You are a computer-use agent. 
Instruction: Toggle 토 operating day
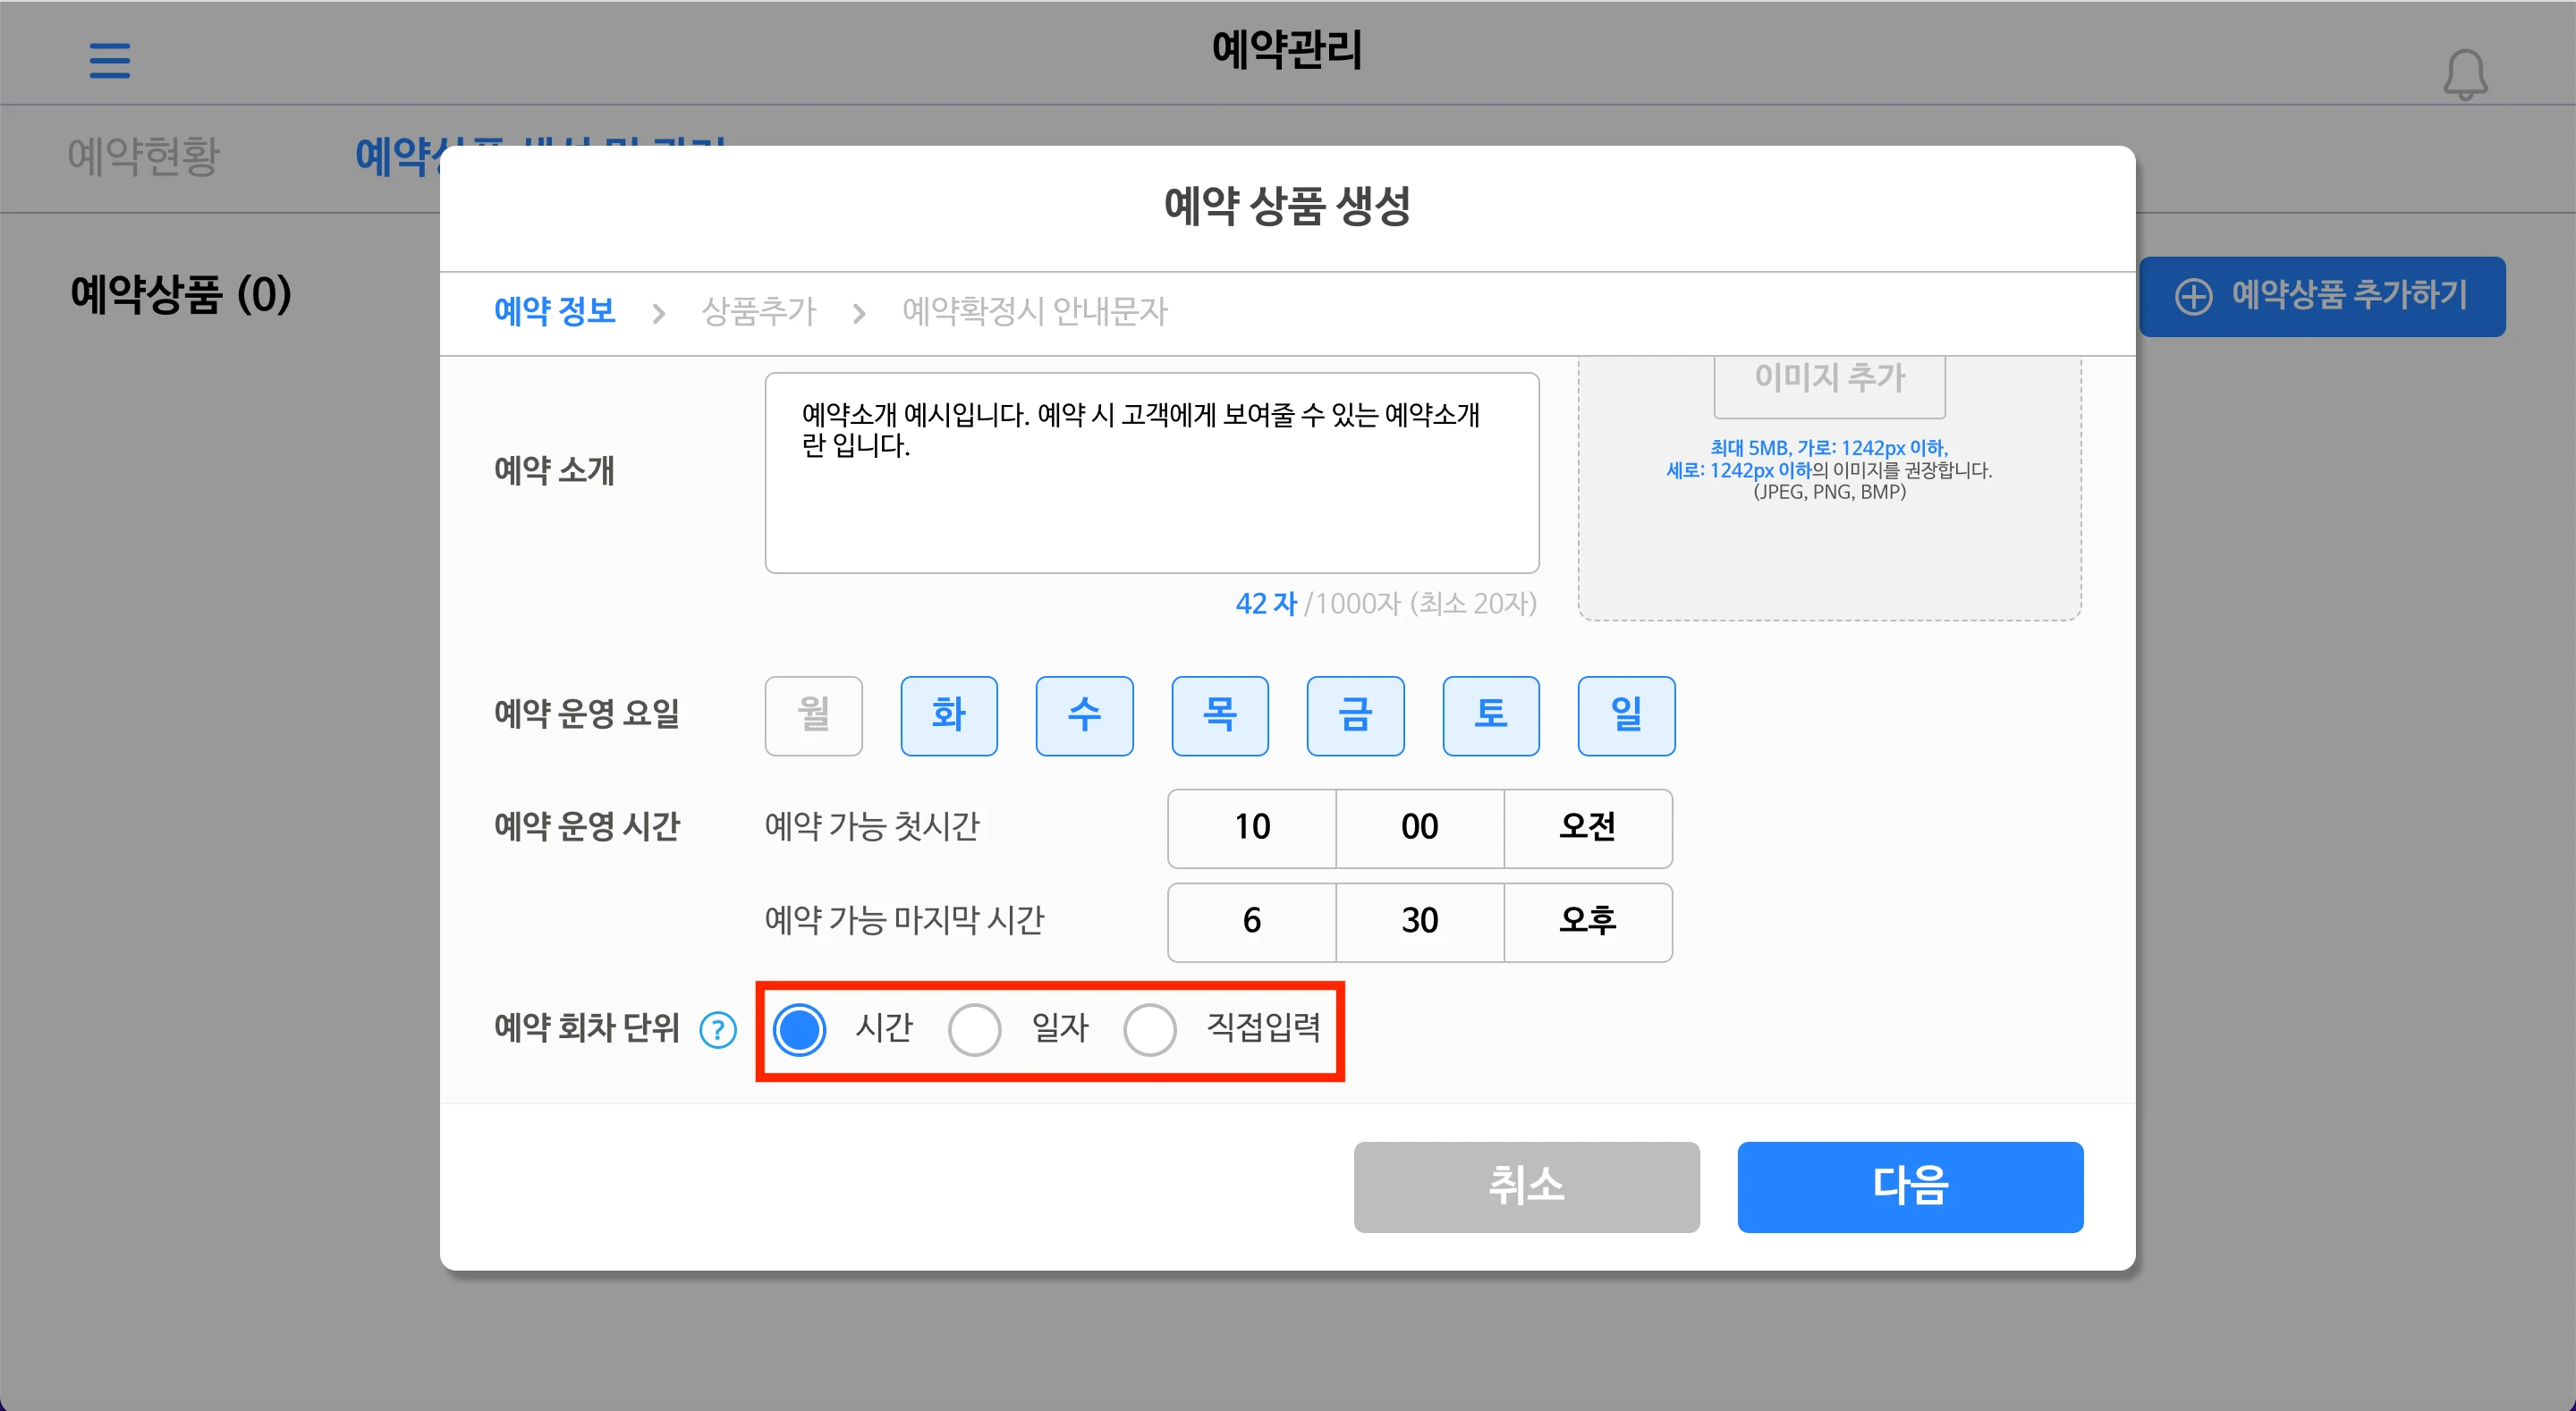[x=1491, y=715]
